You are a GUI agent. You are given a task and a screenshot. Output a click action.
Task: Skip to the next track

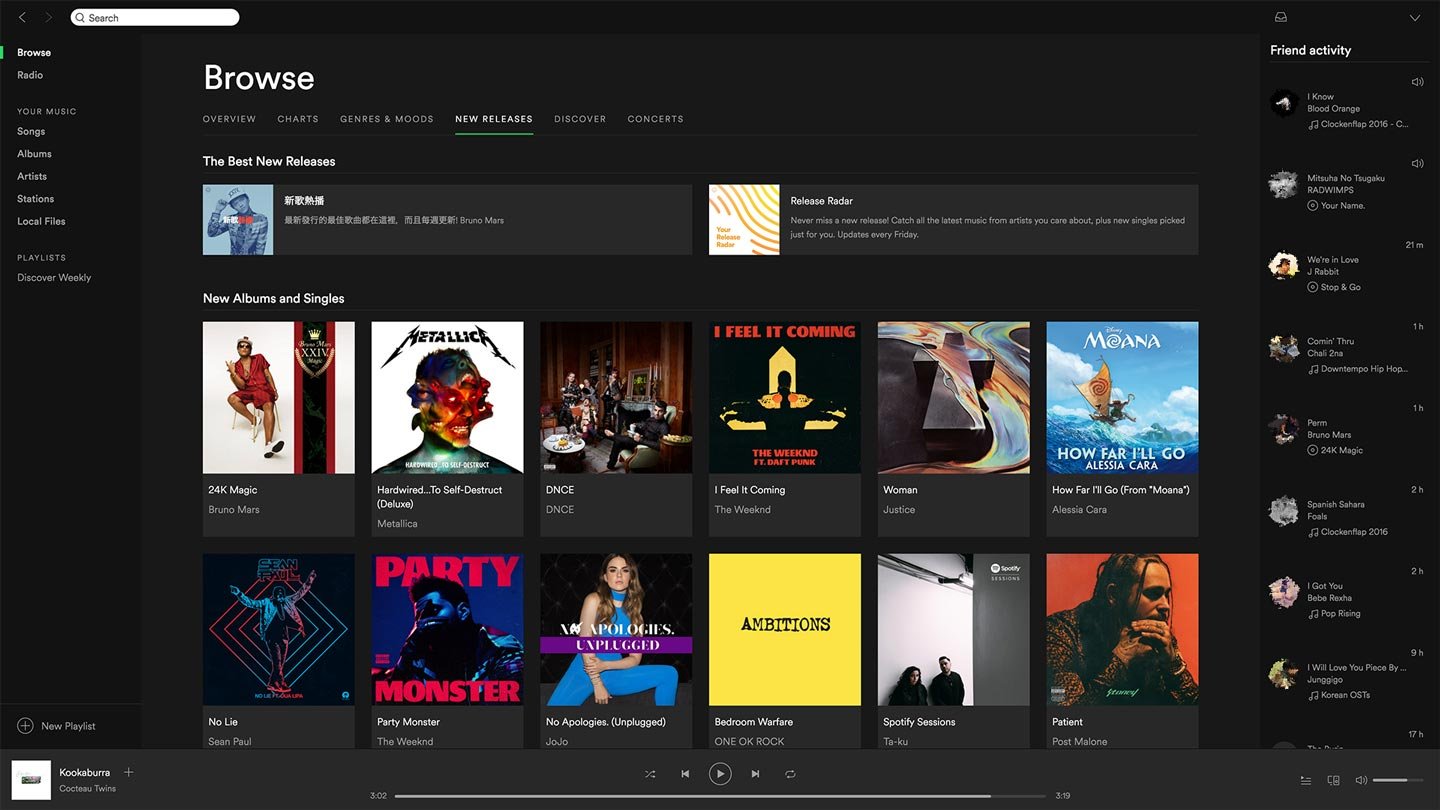tap(755, 774)
